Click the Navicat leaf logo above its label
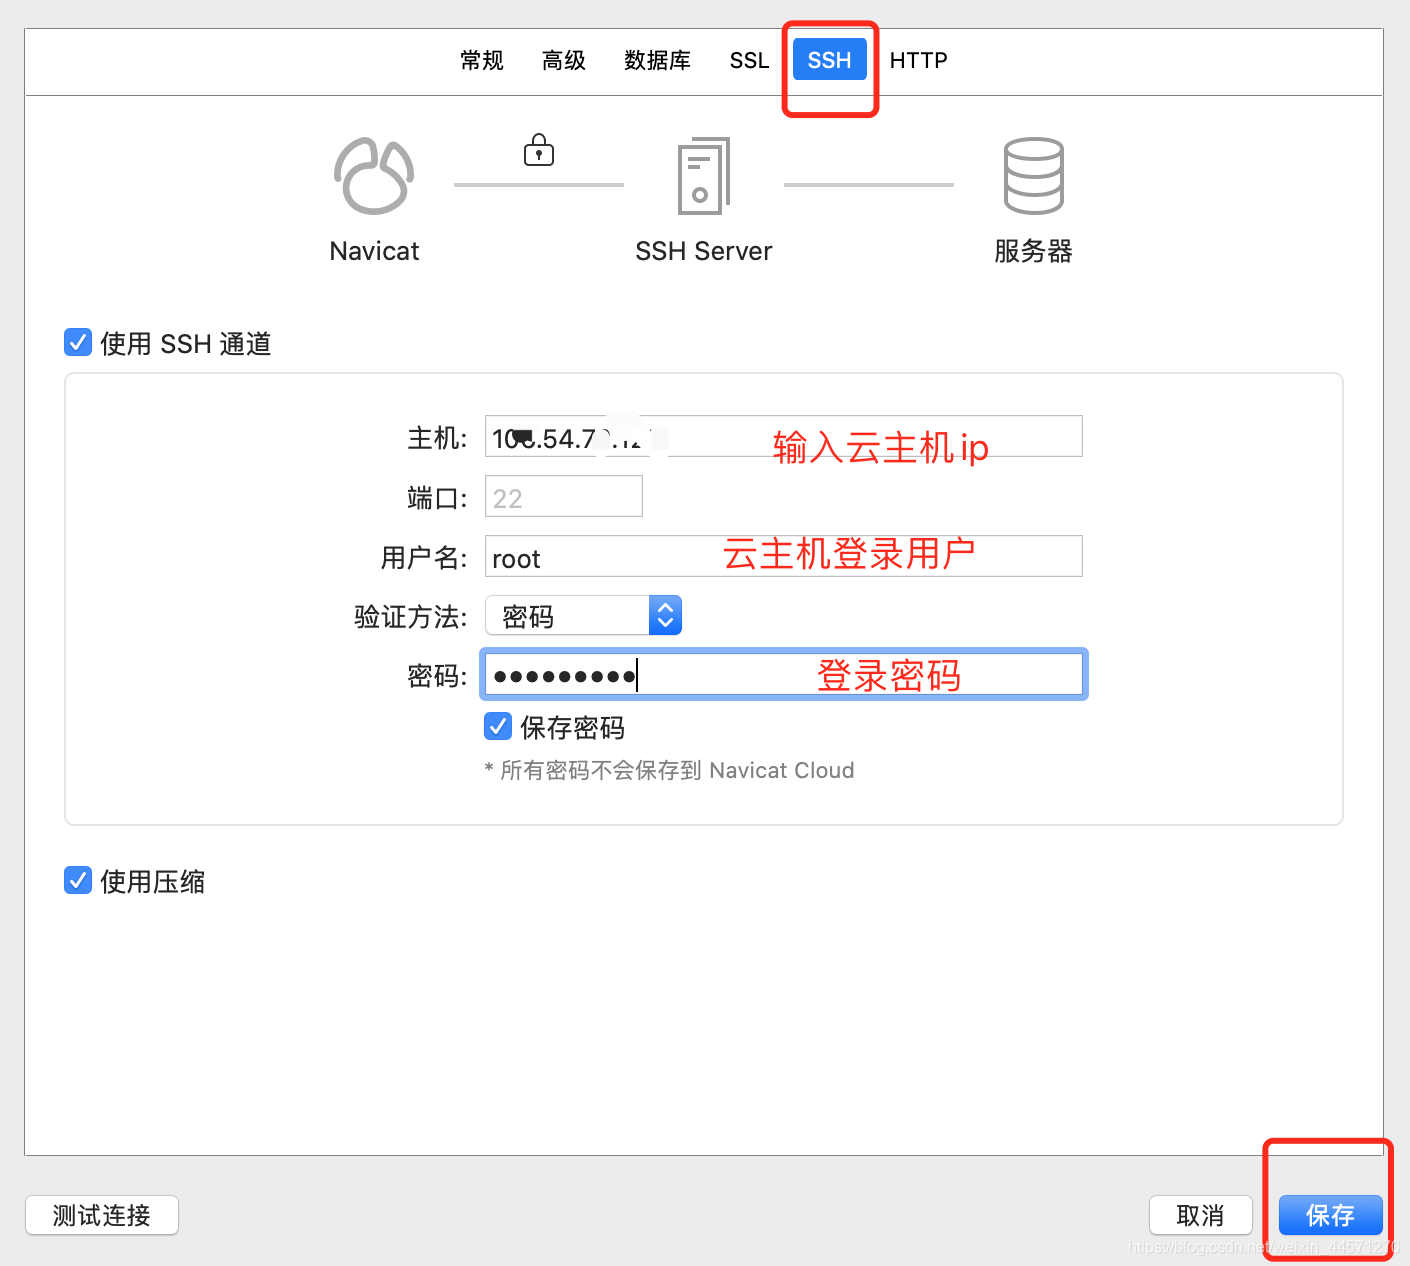This screenshot has width=1410, height=1266. point(374,177)
